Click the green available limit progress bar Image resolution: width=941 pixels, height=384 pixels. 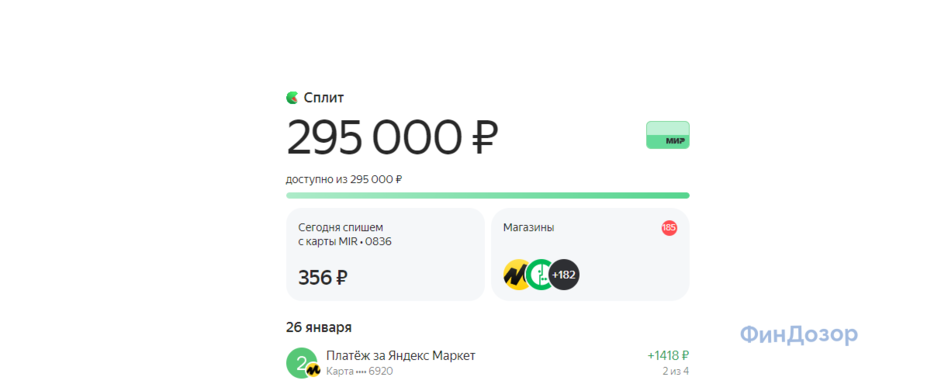[488, 196]
